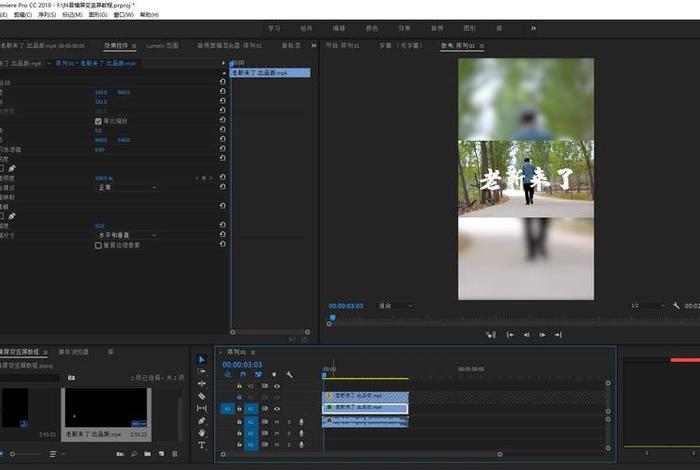Hide track V1 with its eye icon
Screen dimensions: 700x470
277,409
